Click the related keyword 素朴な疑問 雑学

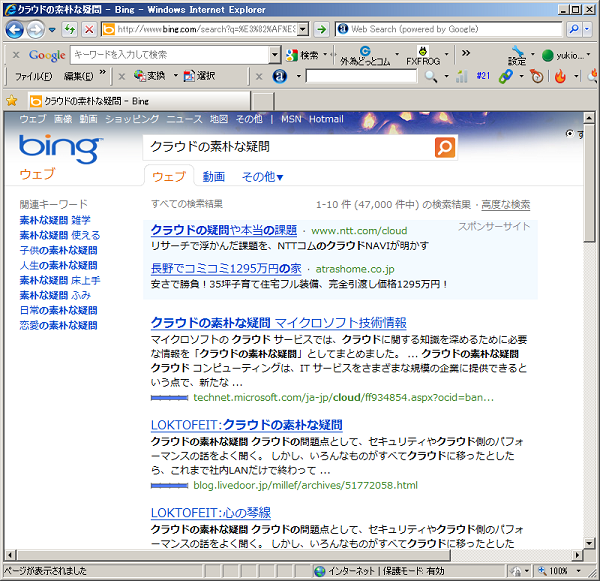54,220
